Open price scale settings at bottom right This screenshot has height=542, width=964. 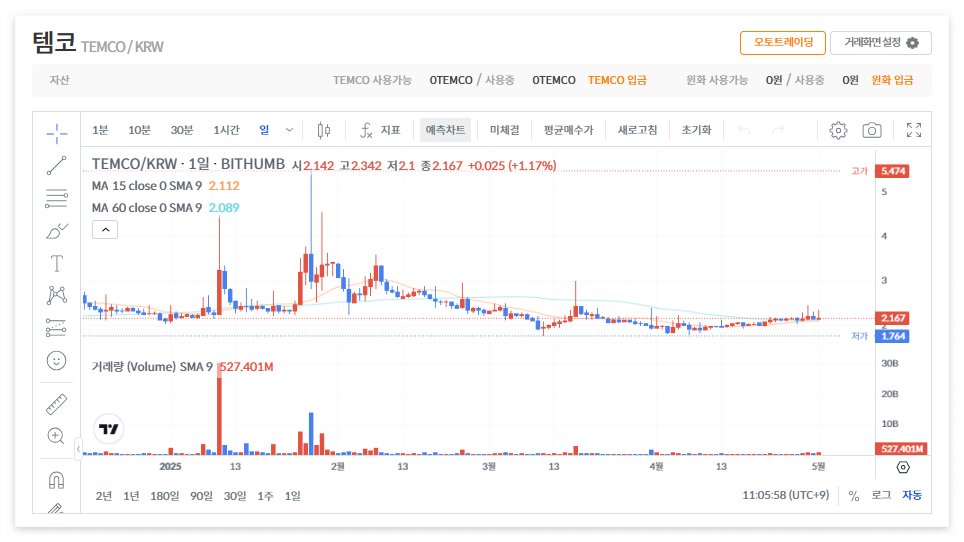tap(903, 468)
